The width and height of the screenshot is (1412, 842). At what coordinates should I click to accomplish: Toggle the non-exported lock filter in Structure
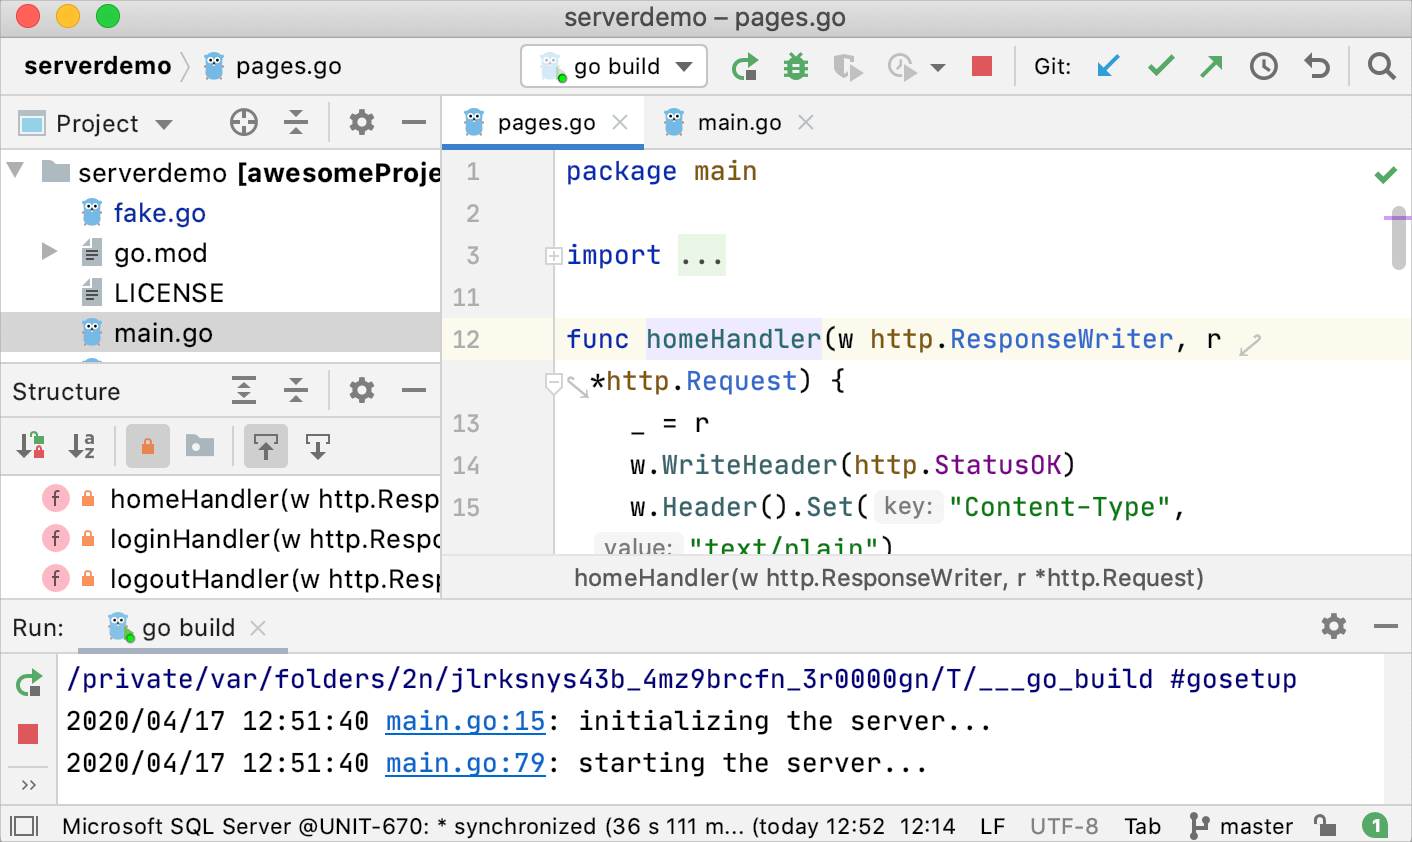pos(148,446)
